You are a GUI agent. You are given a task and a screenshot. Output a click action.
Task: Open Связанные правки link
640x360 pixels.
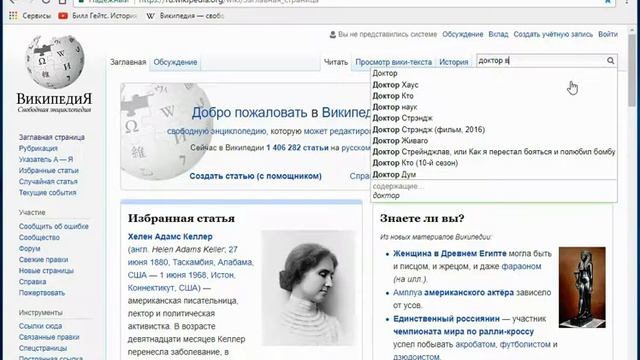tap(49, 337)
